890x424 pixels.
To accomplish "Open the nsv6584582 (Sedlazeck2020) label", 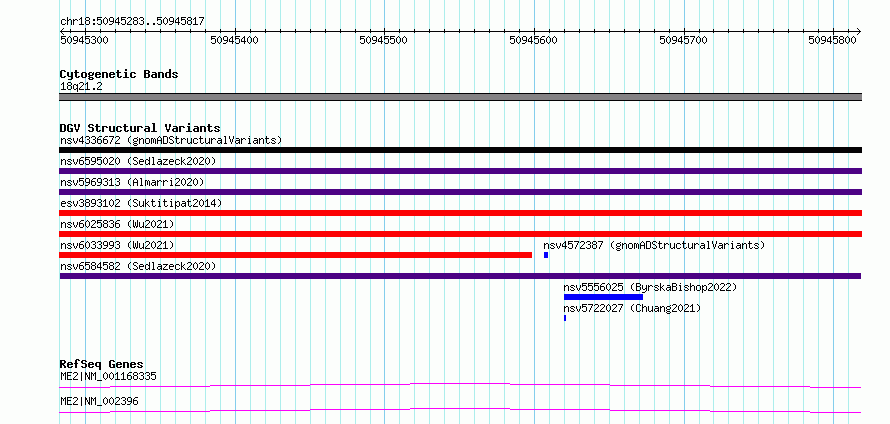I will point(138,266).
